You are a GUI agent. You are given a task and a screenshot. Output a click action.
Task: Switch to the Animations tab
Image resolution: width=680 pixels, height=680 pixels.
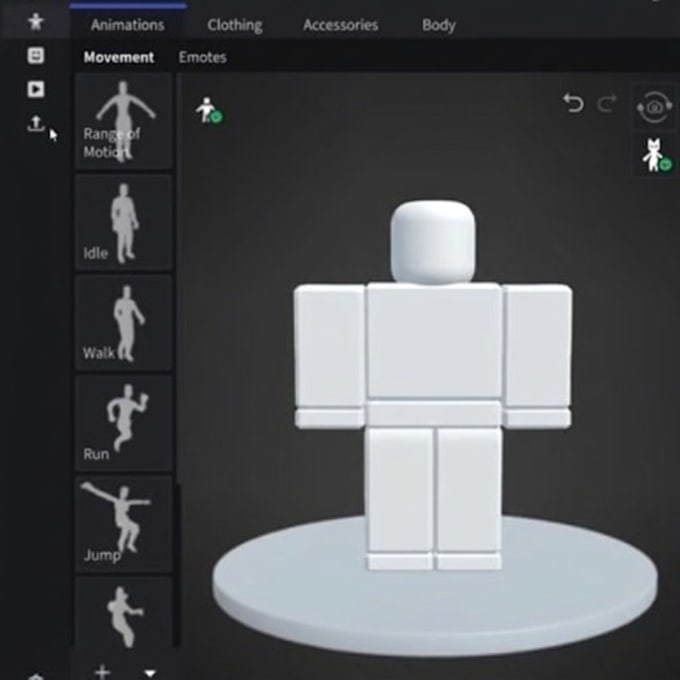pos(128,25)
